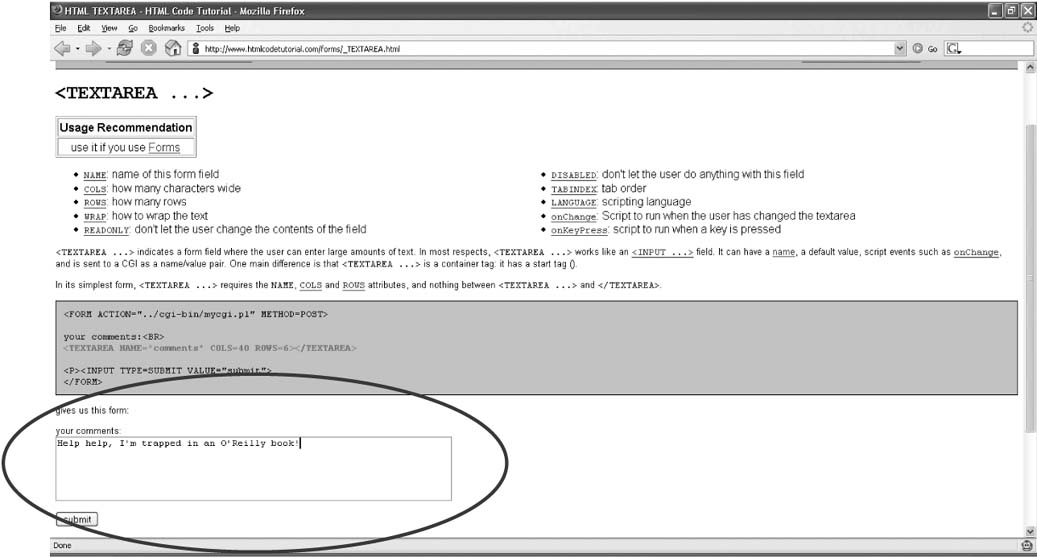Viewport: 1037px width, 557px height.
Task: Open the LANGUAGE attribute link
Action: click(574, 203)
